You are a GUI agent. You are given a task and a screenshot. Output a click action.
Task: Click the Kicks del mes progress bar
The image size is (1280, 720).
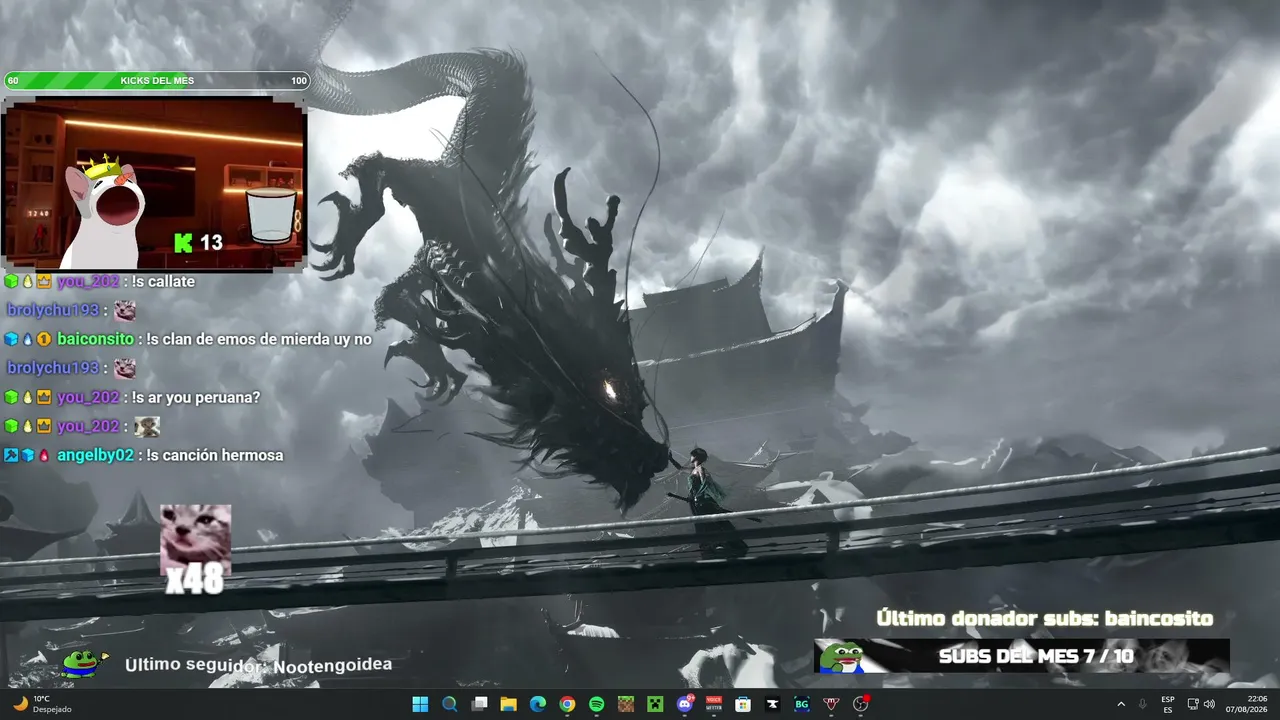(157, 81)
